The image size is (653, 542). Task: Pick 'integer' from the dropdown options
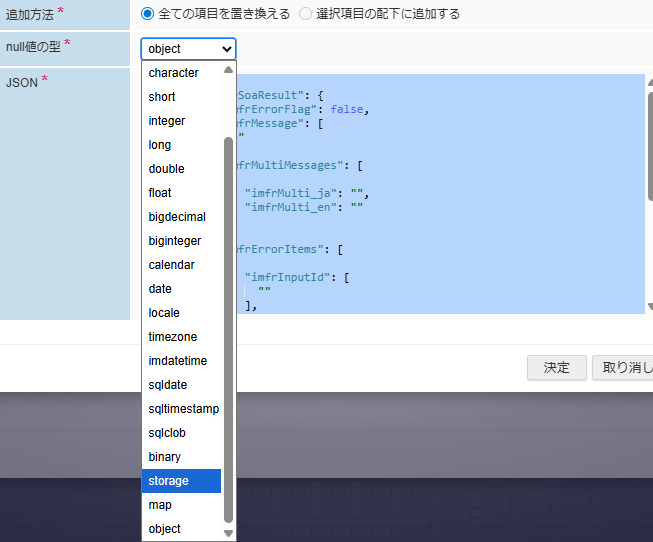click(180, 121)
